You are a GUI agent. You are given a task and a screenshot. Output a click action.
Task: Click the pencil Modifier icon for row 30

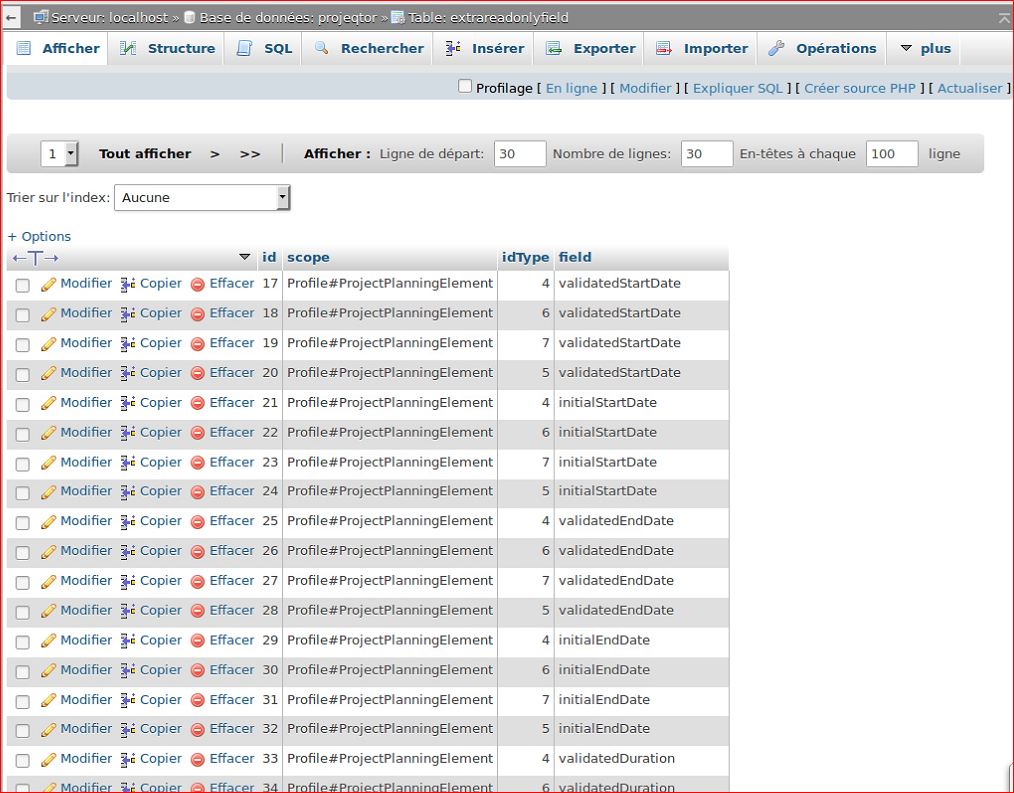(x=48, y=671)
